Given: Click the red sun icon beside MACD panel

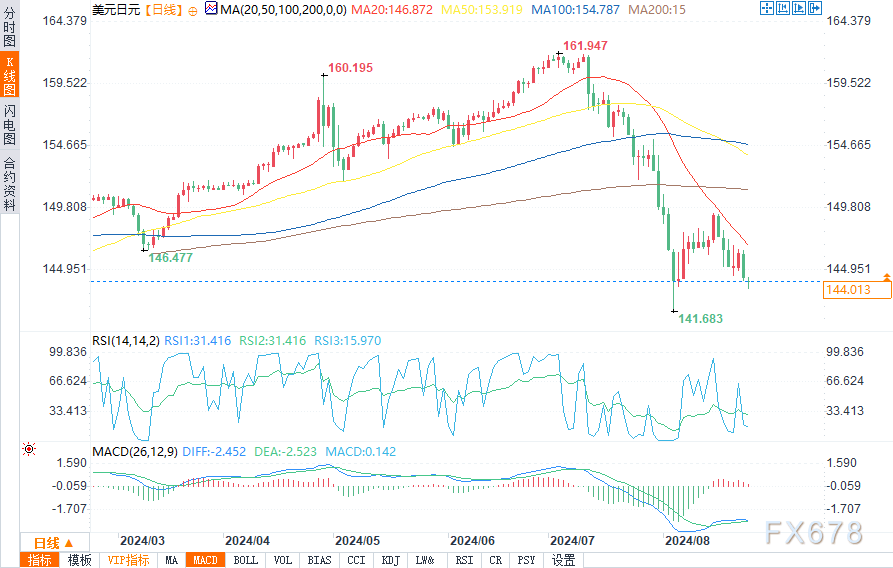Looking at the screenshot, I should pyautogui.click(x=28, y=450).
